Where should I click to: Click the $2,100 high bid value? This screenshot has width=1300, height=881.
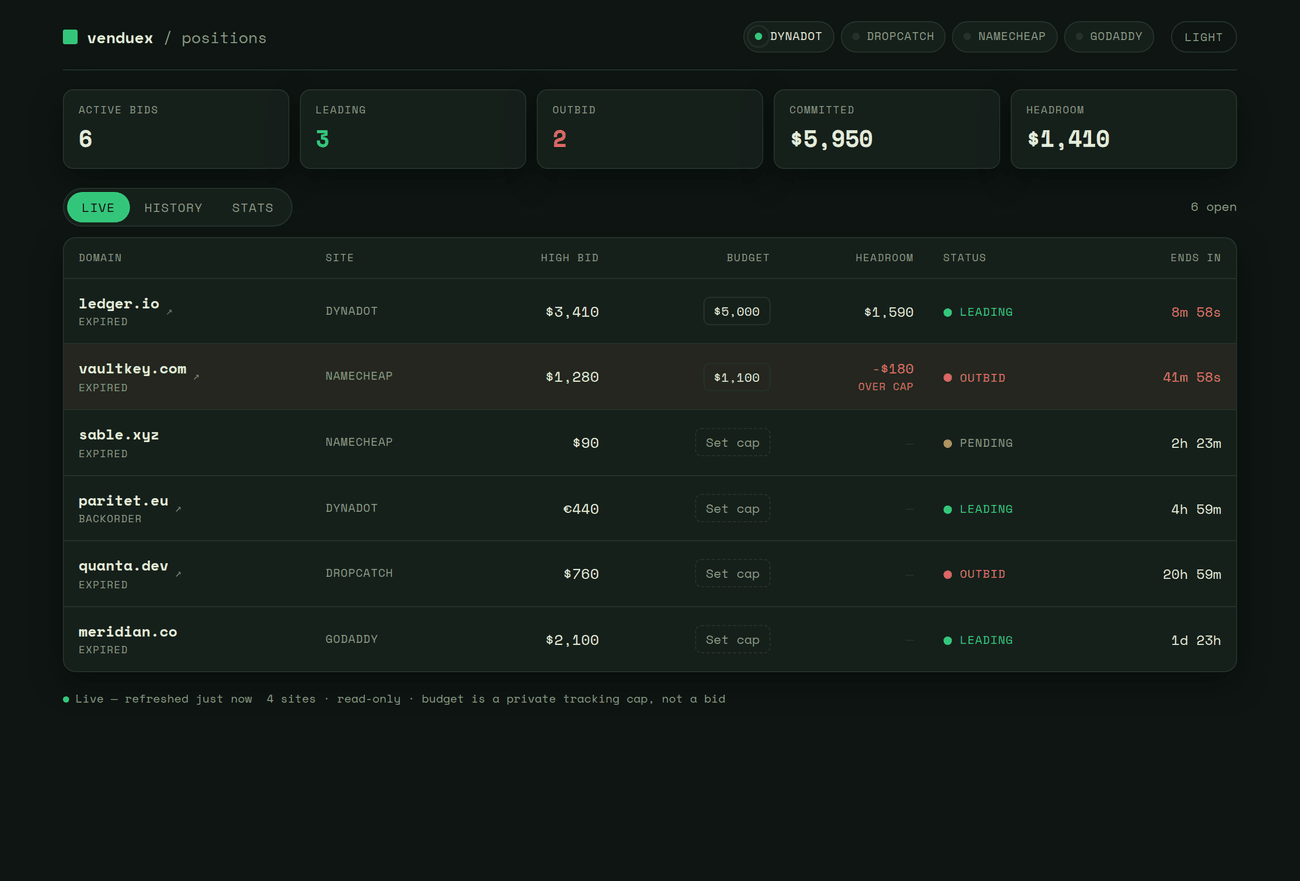point(572,640)
